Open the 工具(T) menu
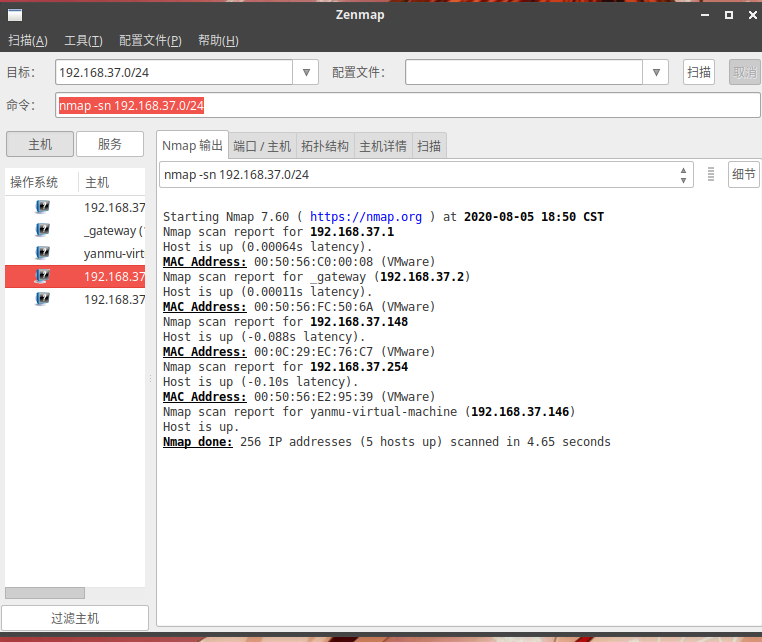Image resolution: width=762 pixels, height=642 pixels. 84,40
